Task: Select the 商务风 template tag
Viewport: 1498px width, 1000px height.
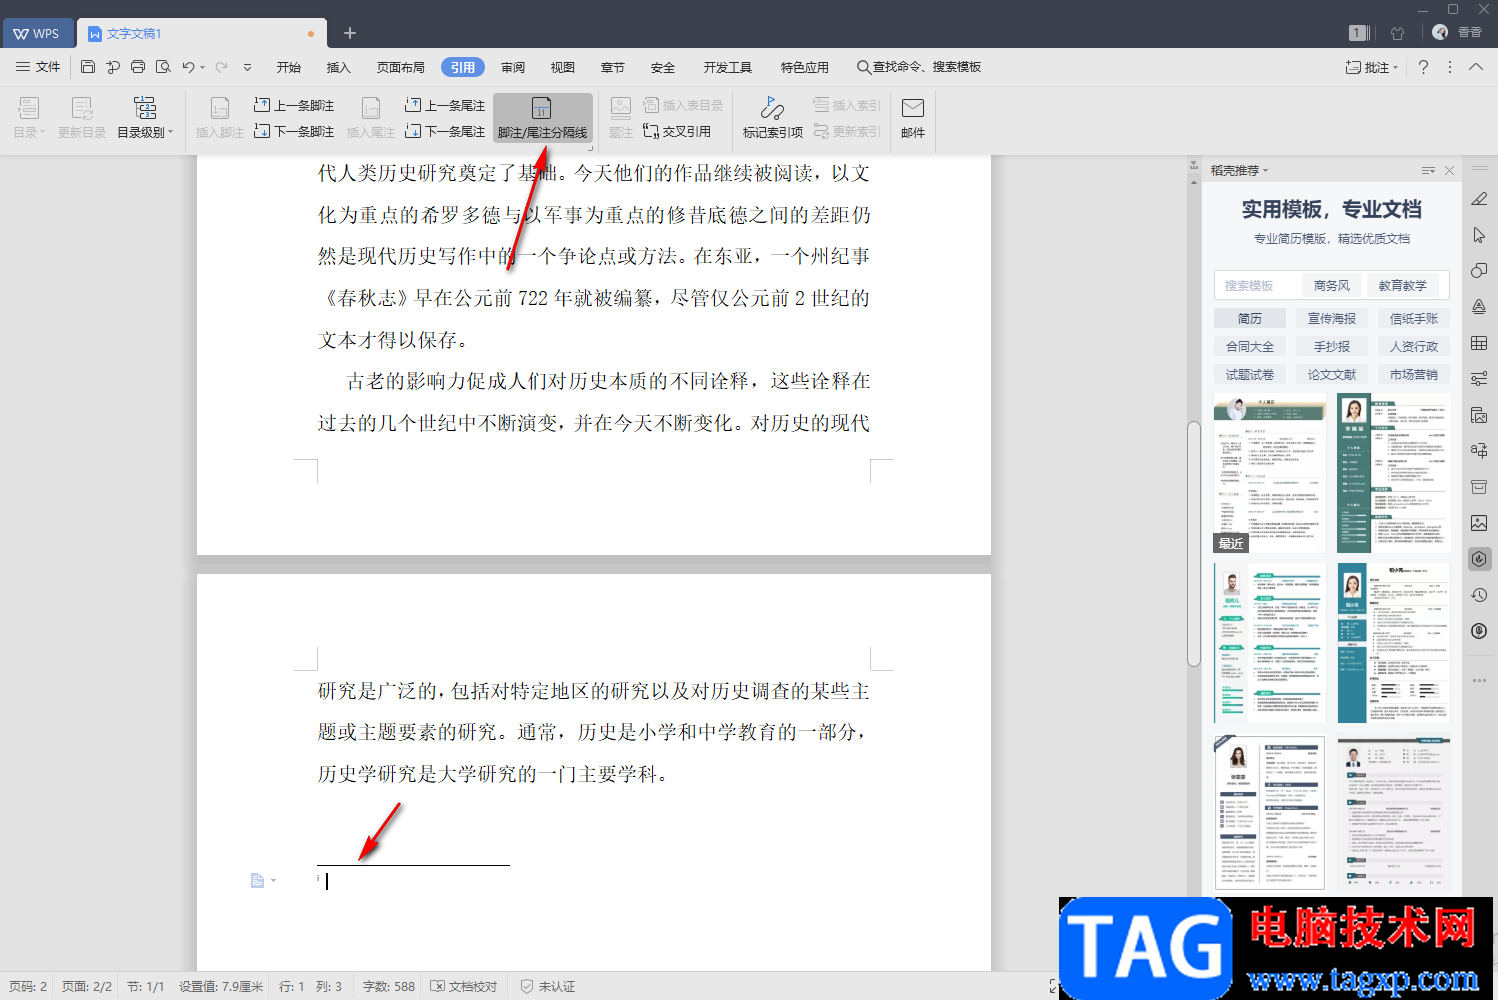Action: [1331, 285]
